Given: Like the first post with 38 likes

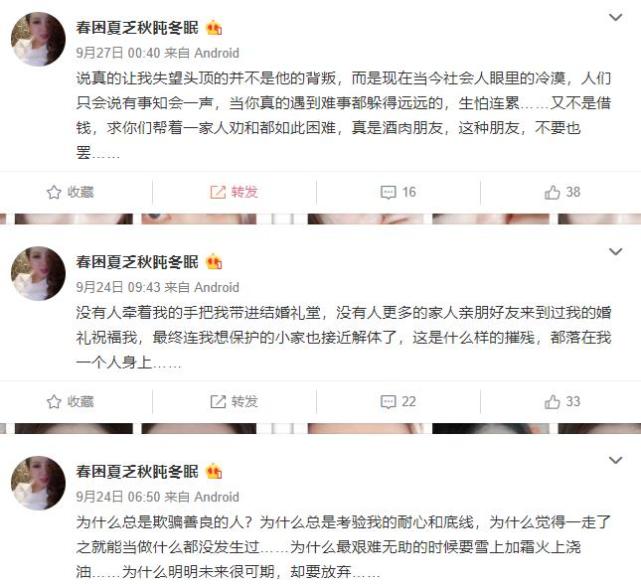Looking at the screenshot, I should (x=562, y=192).
